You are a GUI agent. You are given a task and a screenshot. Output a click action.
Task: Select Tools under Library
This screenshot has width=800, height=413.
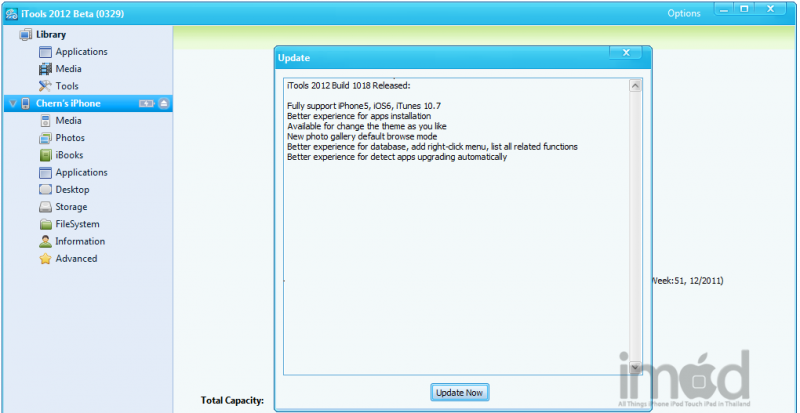[x=67, y=86]
